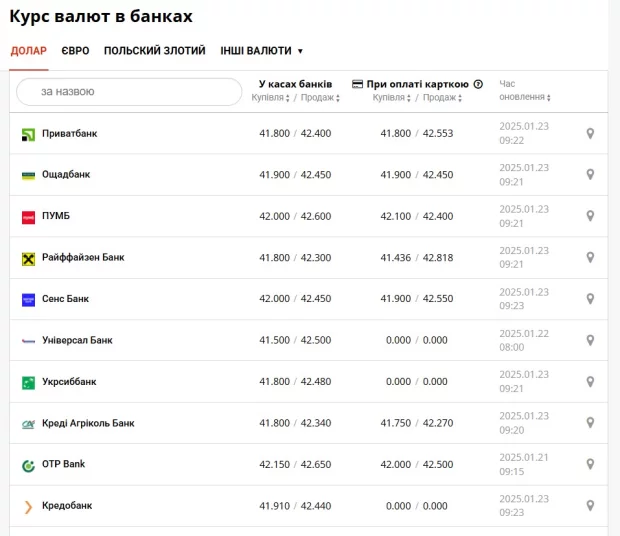The width and height of the screenshot is (620, 536).
Task: Click the ПУМБ bank logo icon
Action: point(28,217)
